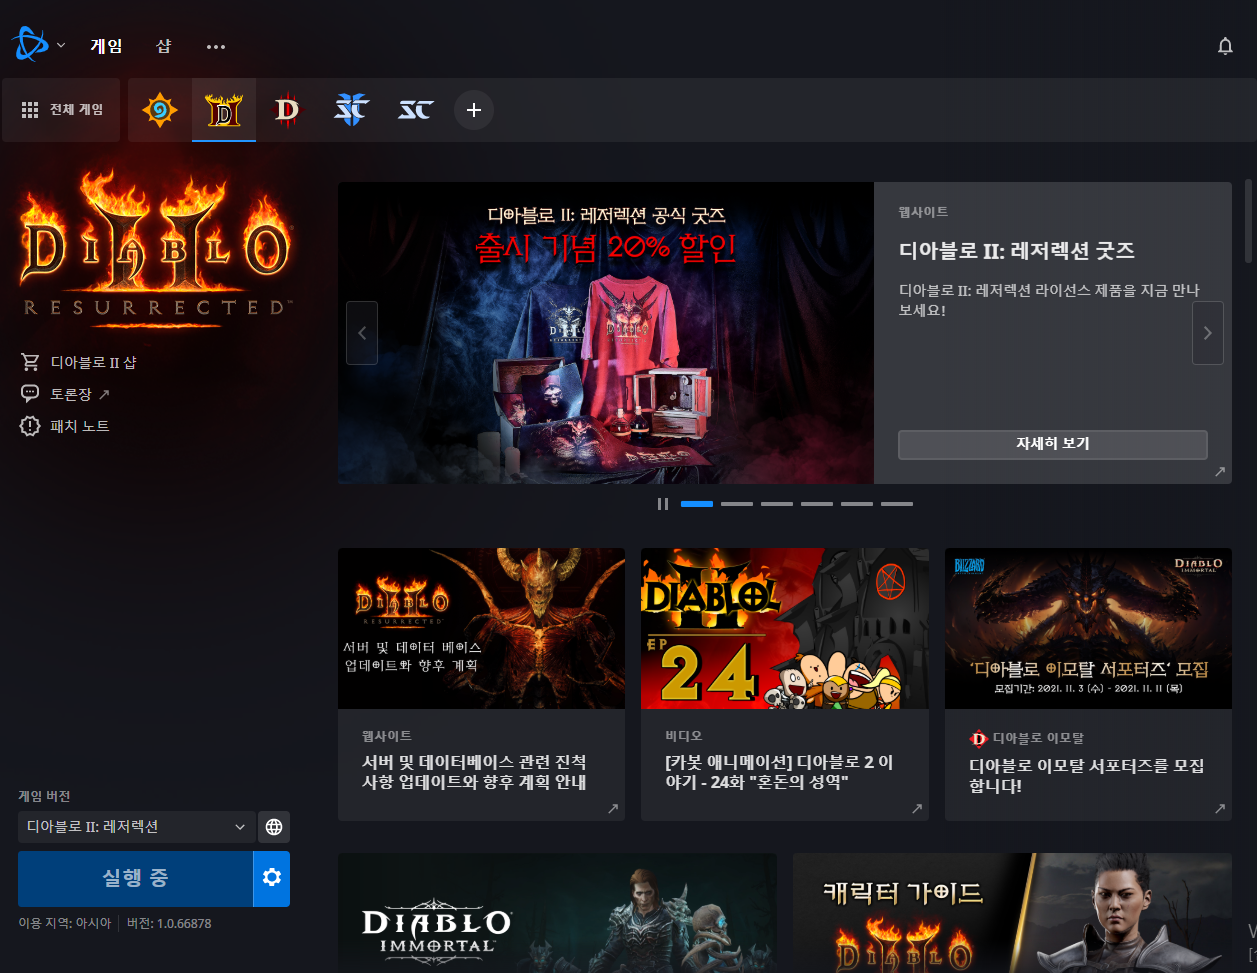Click the patch notes exclamation icon

(30, 426)
